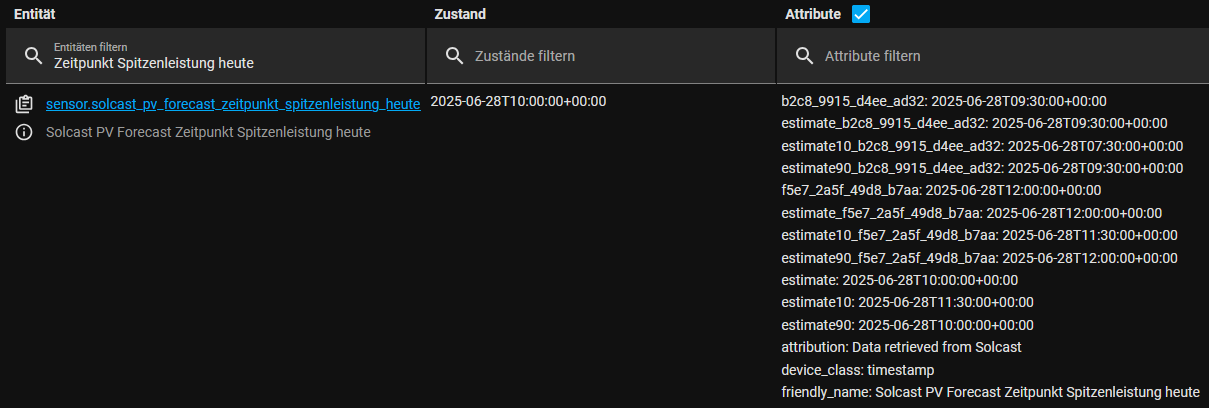Click the Solcast PV Forecast name beside the info icon
This screenshot has width=1209, height=408.
(x=208, y=132)
